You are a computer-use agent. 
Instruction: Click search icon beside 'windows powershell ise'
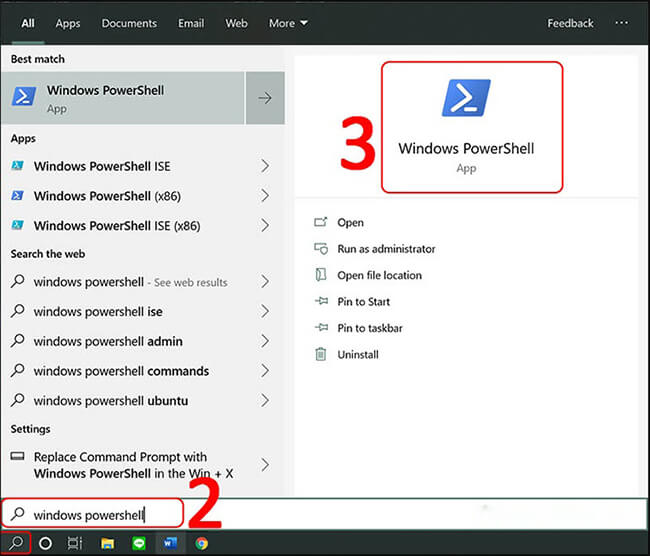pyautogui.click(x=17, y=311)
